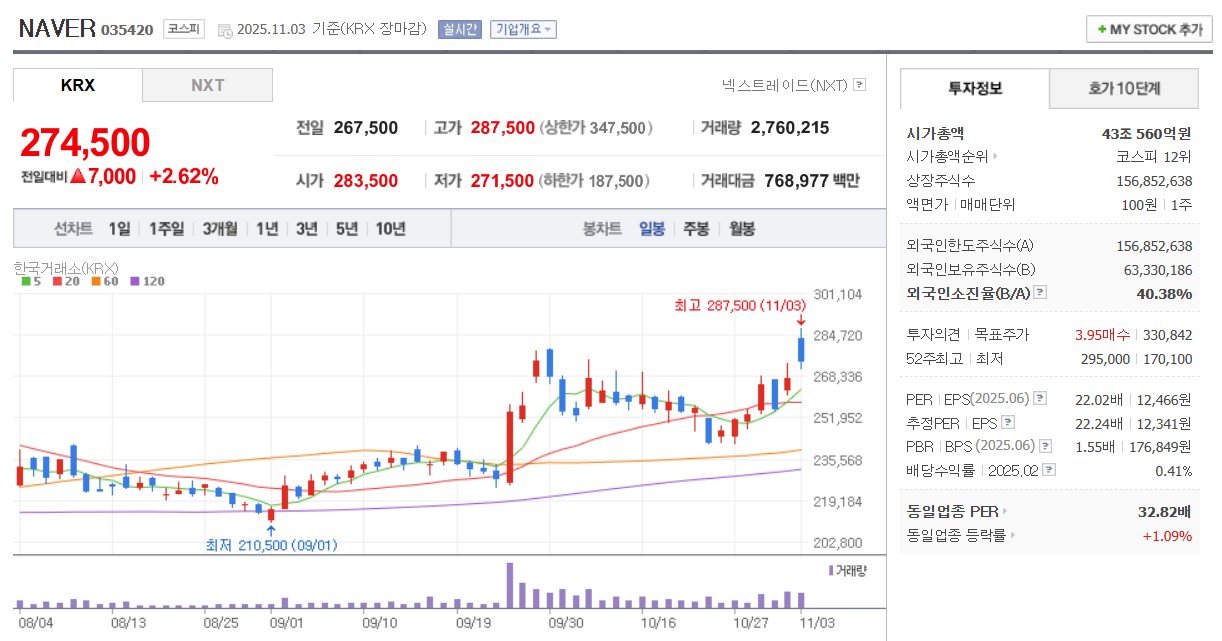The image size is (1222, 641).
Task: Switch to the NXT exchange tab
Action: [x=207, y=84]
